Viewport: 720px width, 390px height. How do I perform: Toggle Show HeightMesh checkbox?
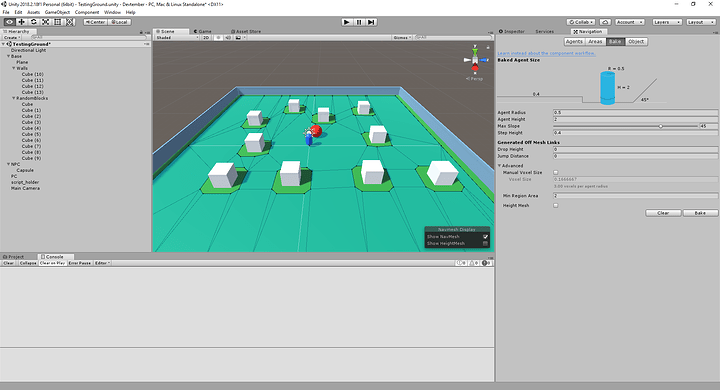click(x=485, y=243)
